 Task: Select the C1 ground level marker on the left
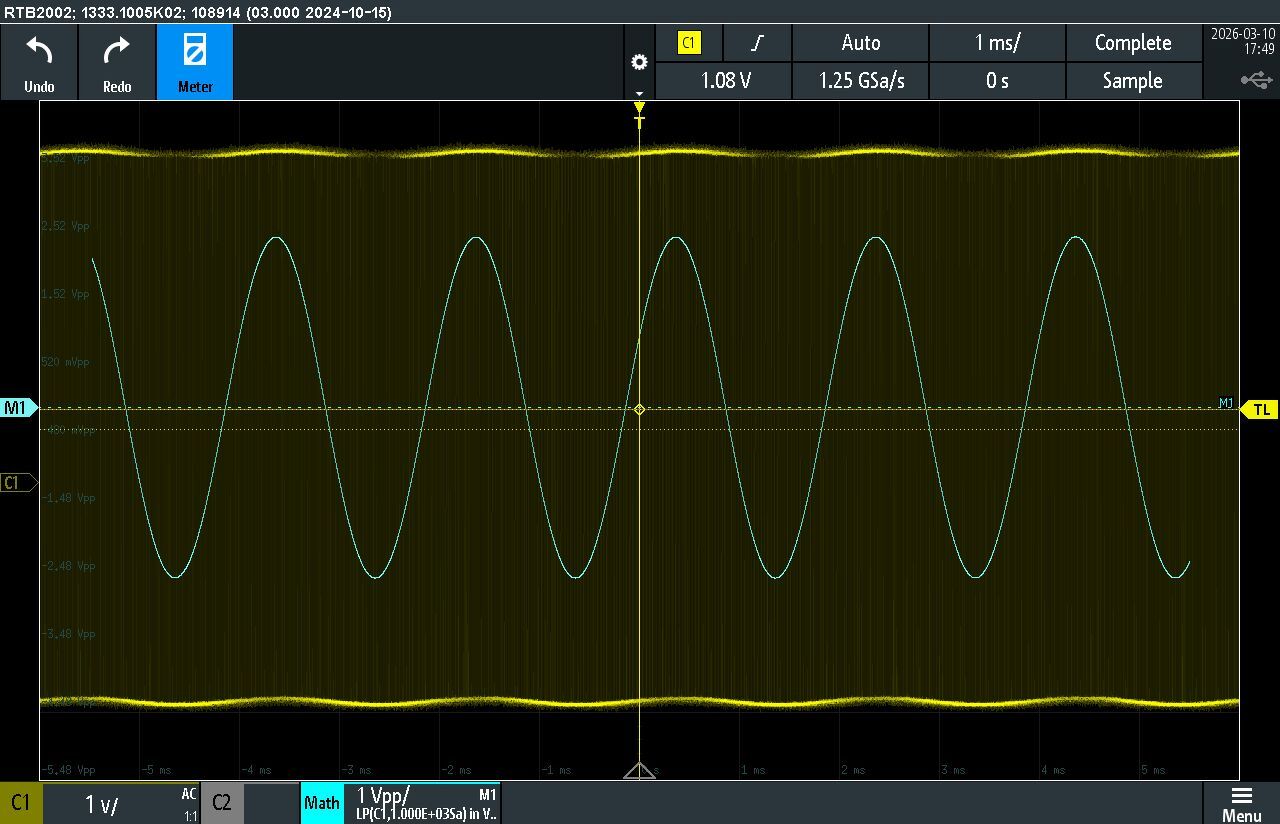17,483
